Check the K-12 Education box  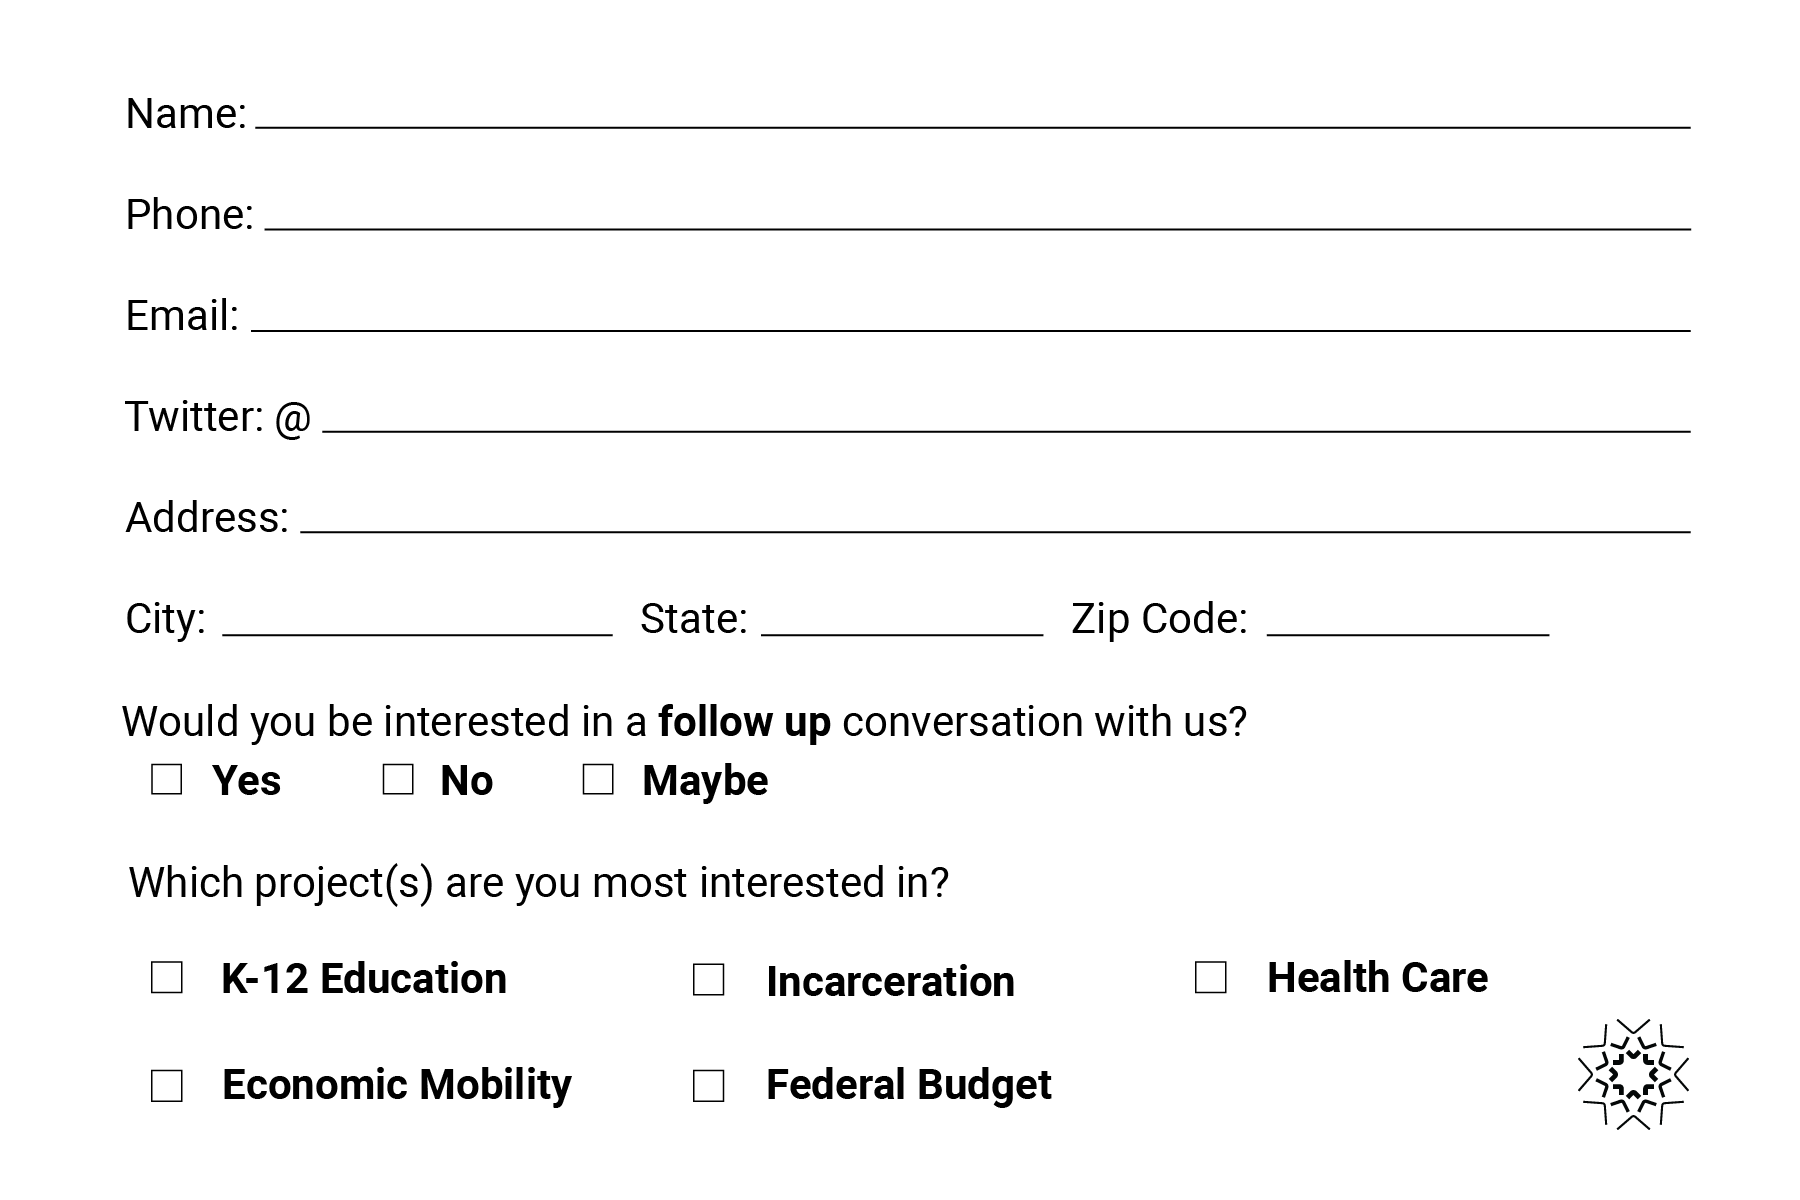[x=167, y=978]
